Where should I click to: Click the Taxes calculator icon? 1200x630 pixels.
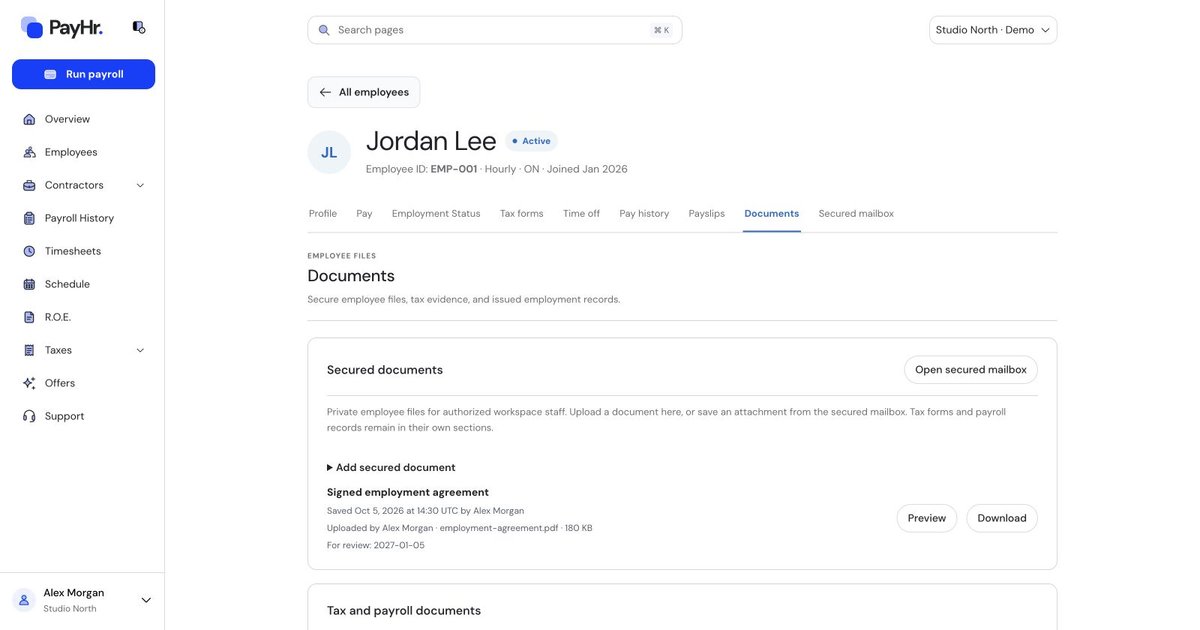click(29, 350)
